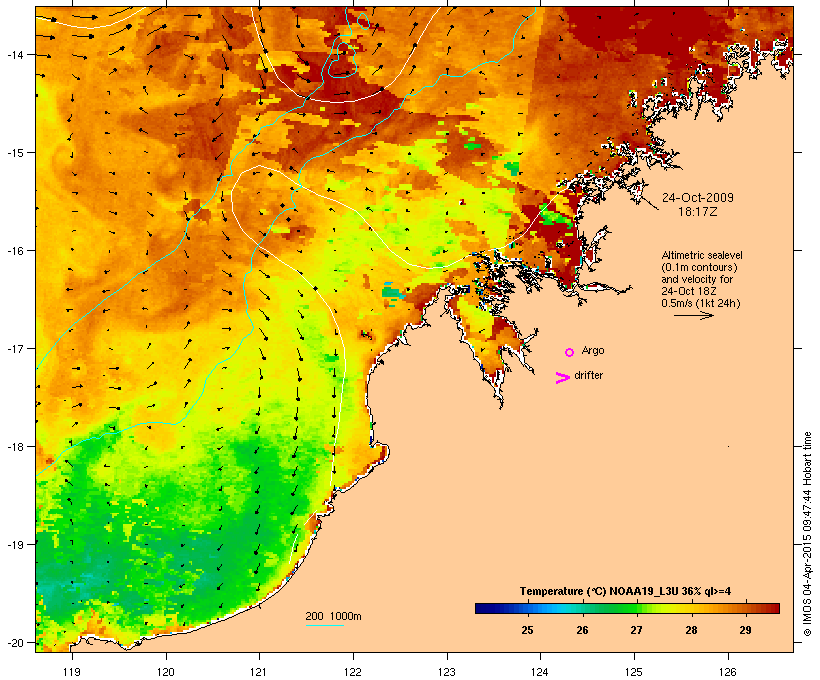This screenshot has width=820, height=680.
Task: Click the longitude axis label '121'
Action: pyautogui.click(x=259, y=672)
